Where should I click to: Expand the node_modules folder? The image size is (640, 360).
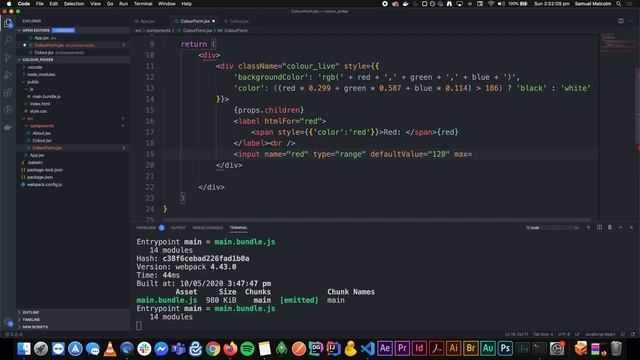(x=41, y=74)
